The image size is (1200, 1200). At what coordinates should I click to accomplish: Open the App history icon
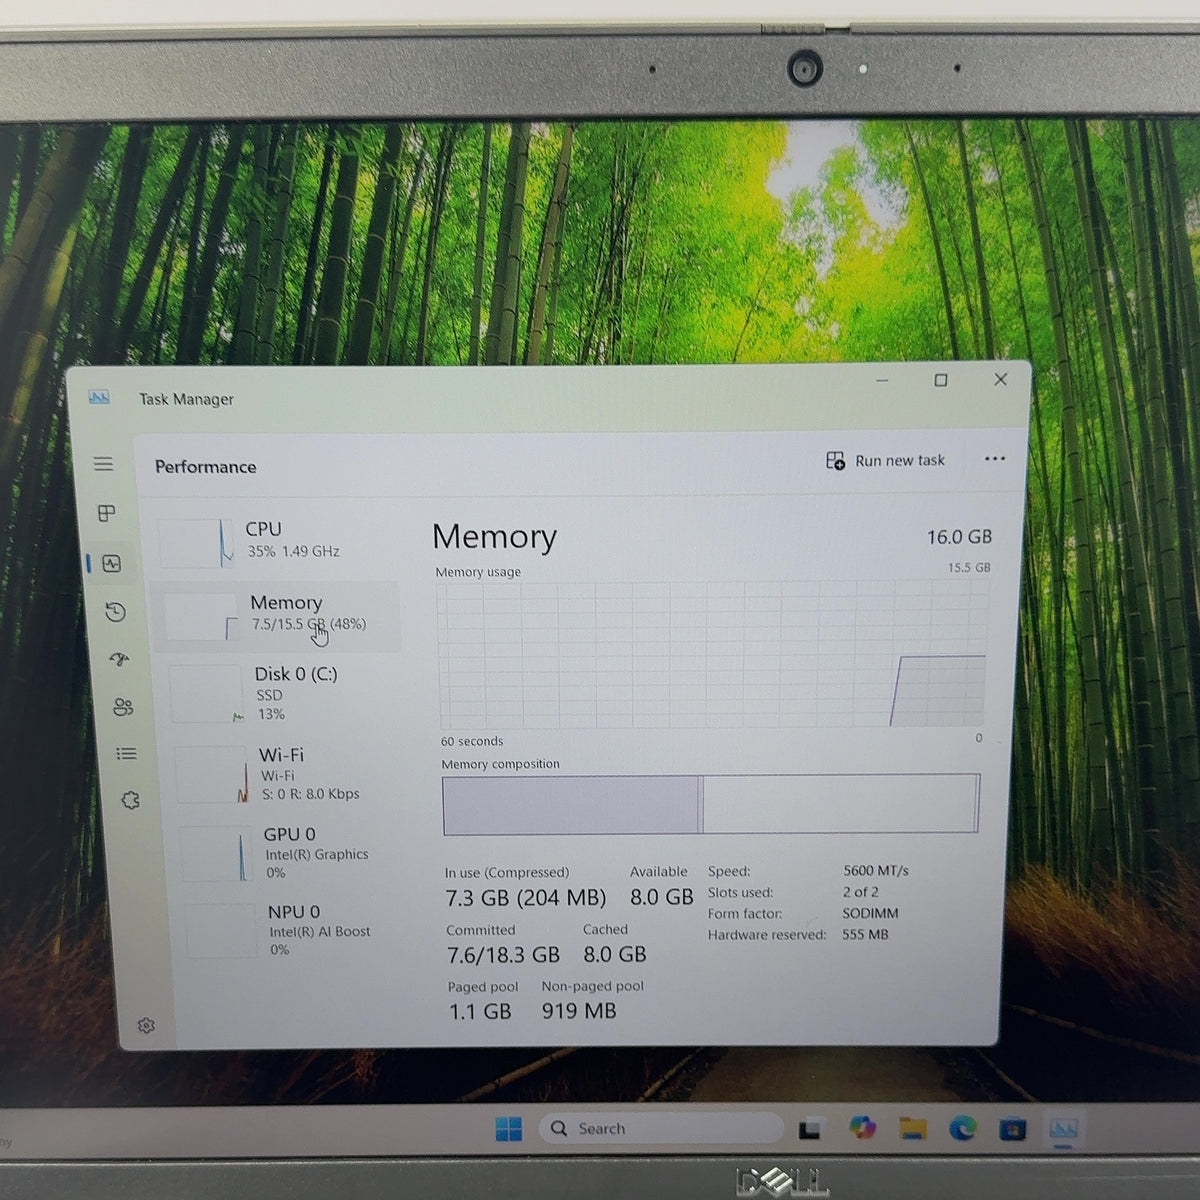(x=115, y=612)
